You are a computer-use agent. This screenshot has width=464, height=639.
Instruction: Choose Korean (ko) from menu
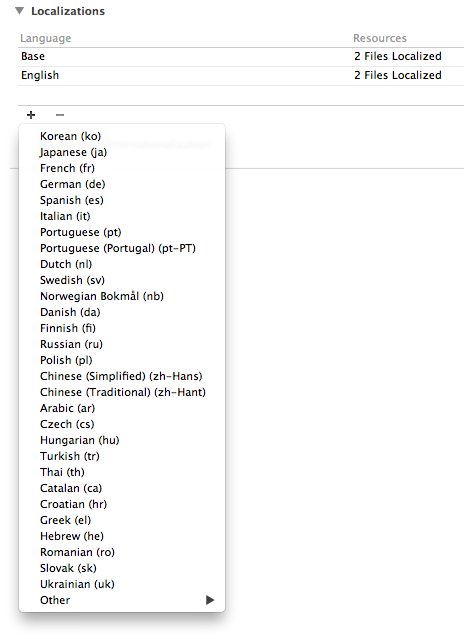[122, 136]
